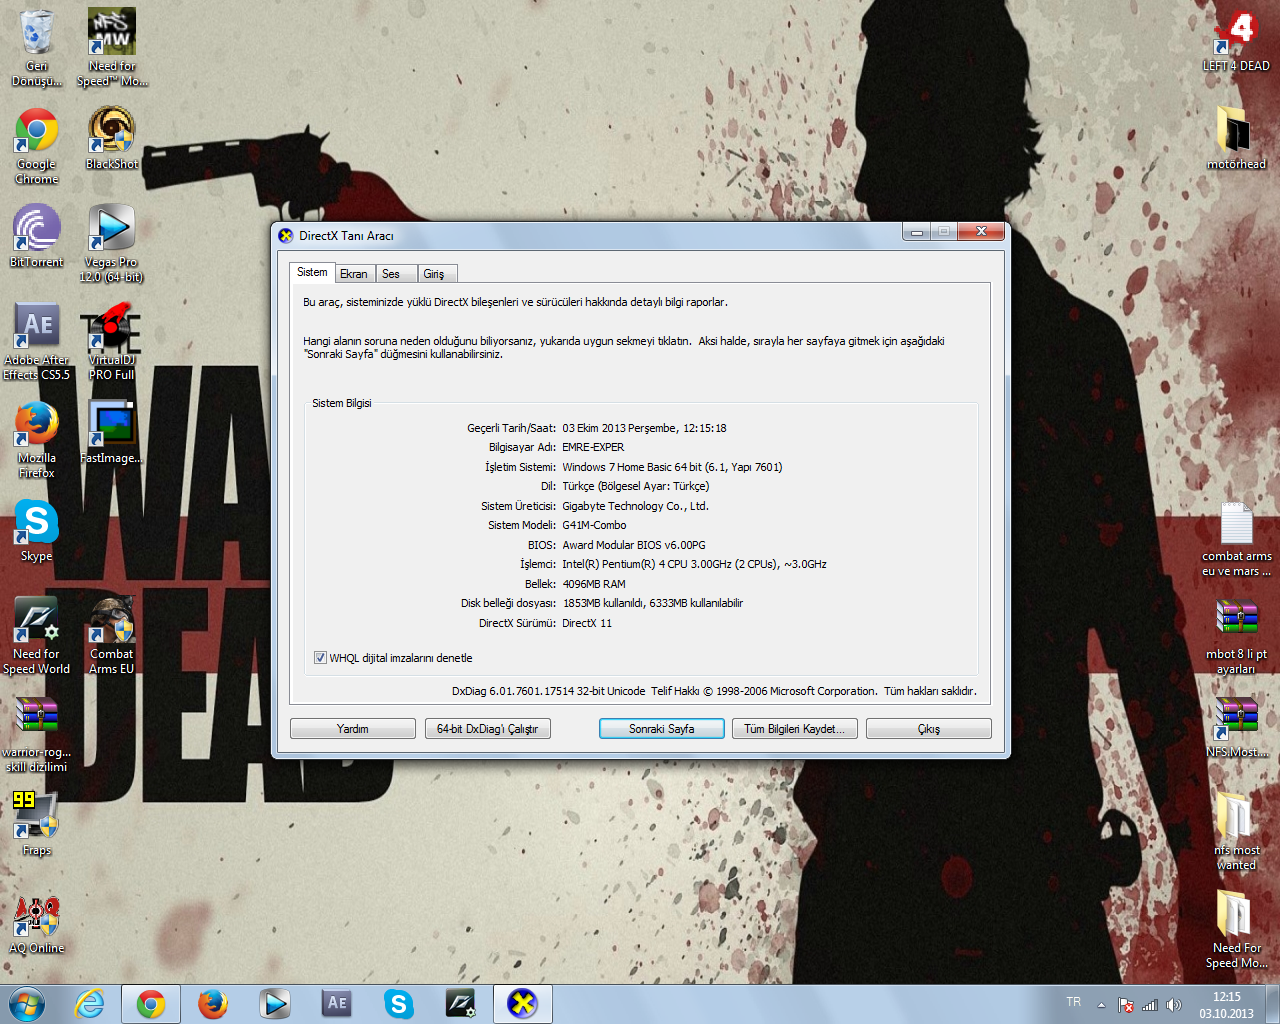Viewport: 1280px width, 1024px height.
Task: Click the Çıkış button
Action: tap(929, 729)
